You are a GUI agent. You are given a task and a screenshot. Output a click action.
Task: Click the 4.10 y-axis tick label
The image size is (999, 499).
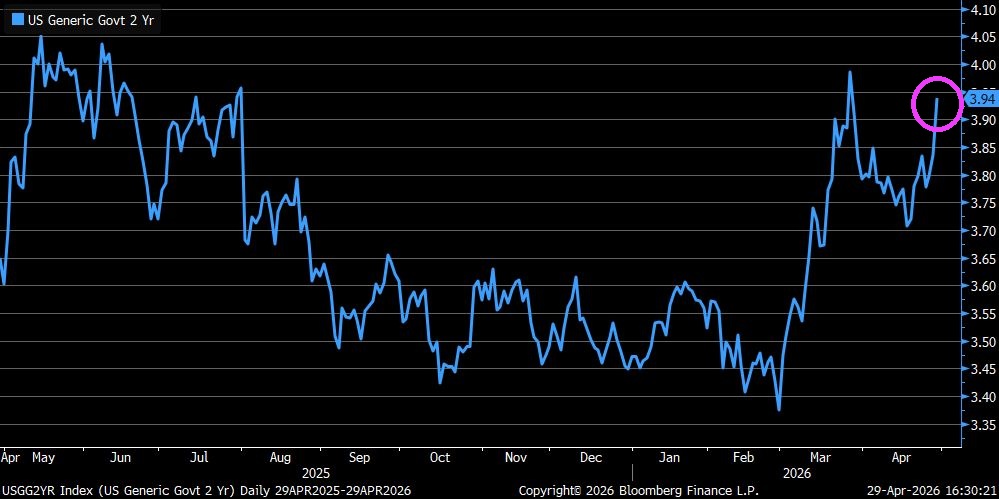[982, 10]
